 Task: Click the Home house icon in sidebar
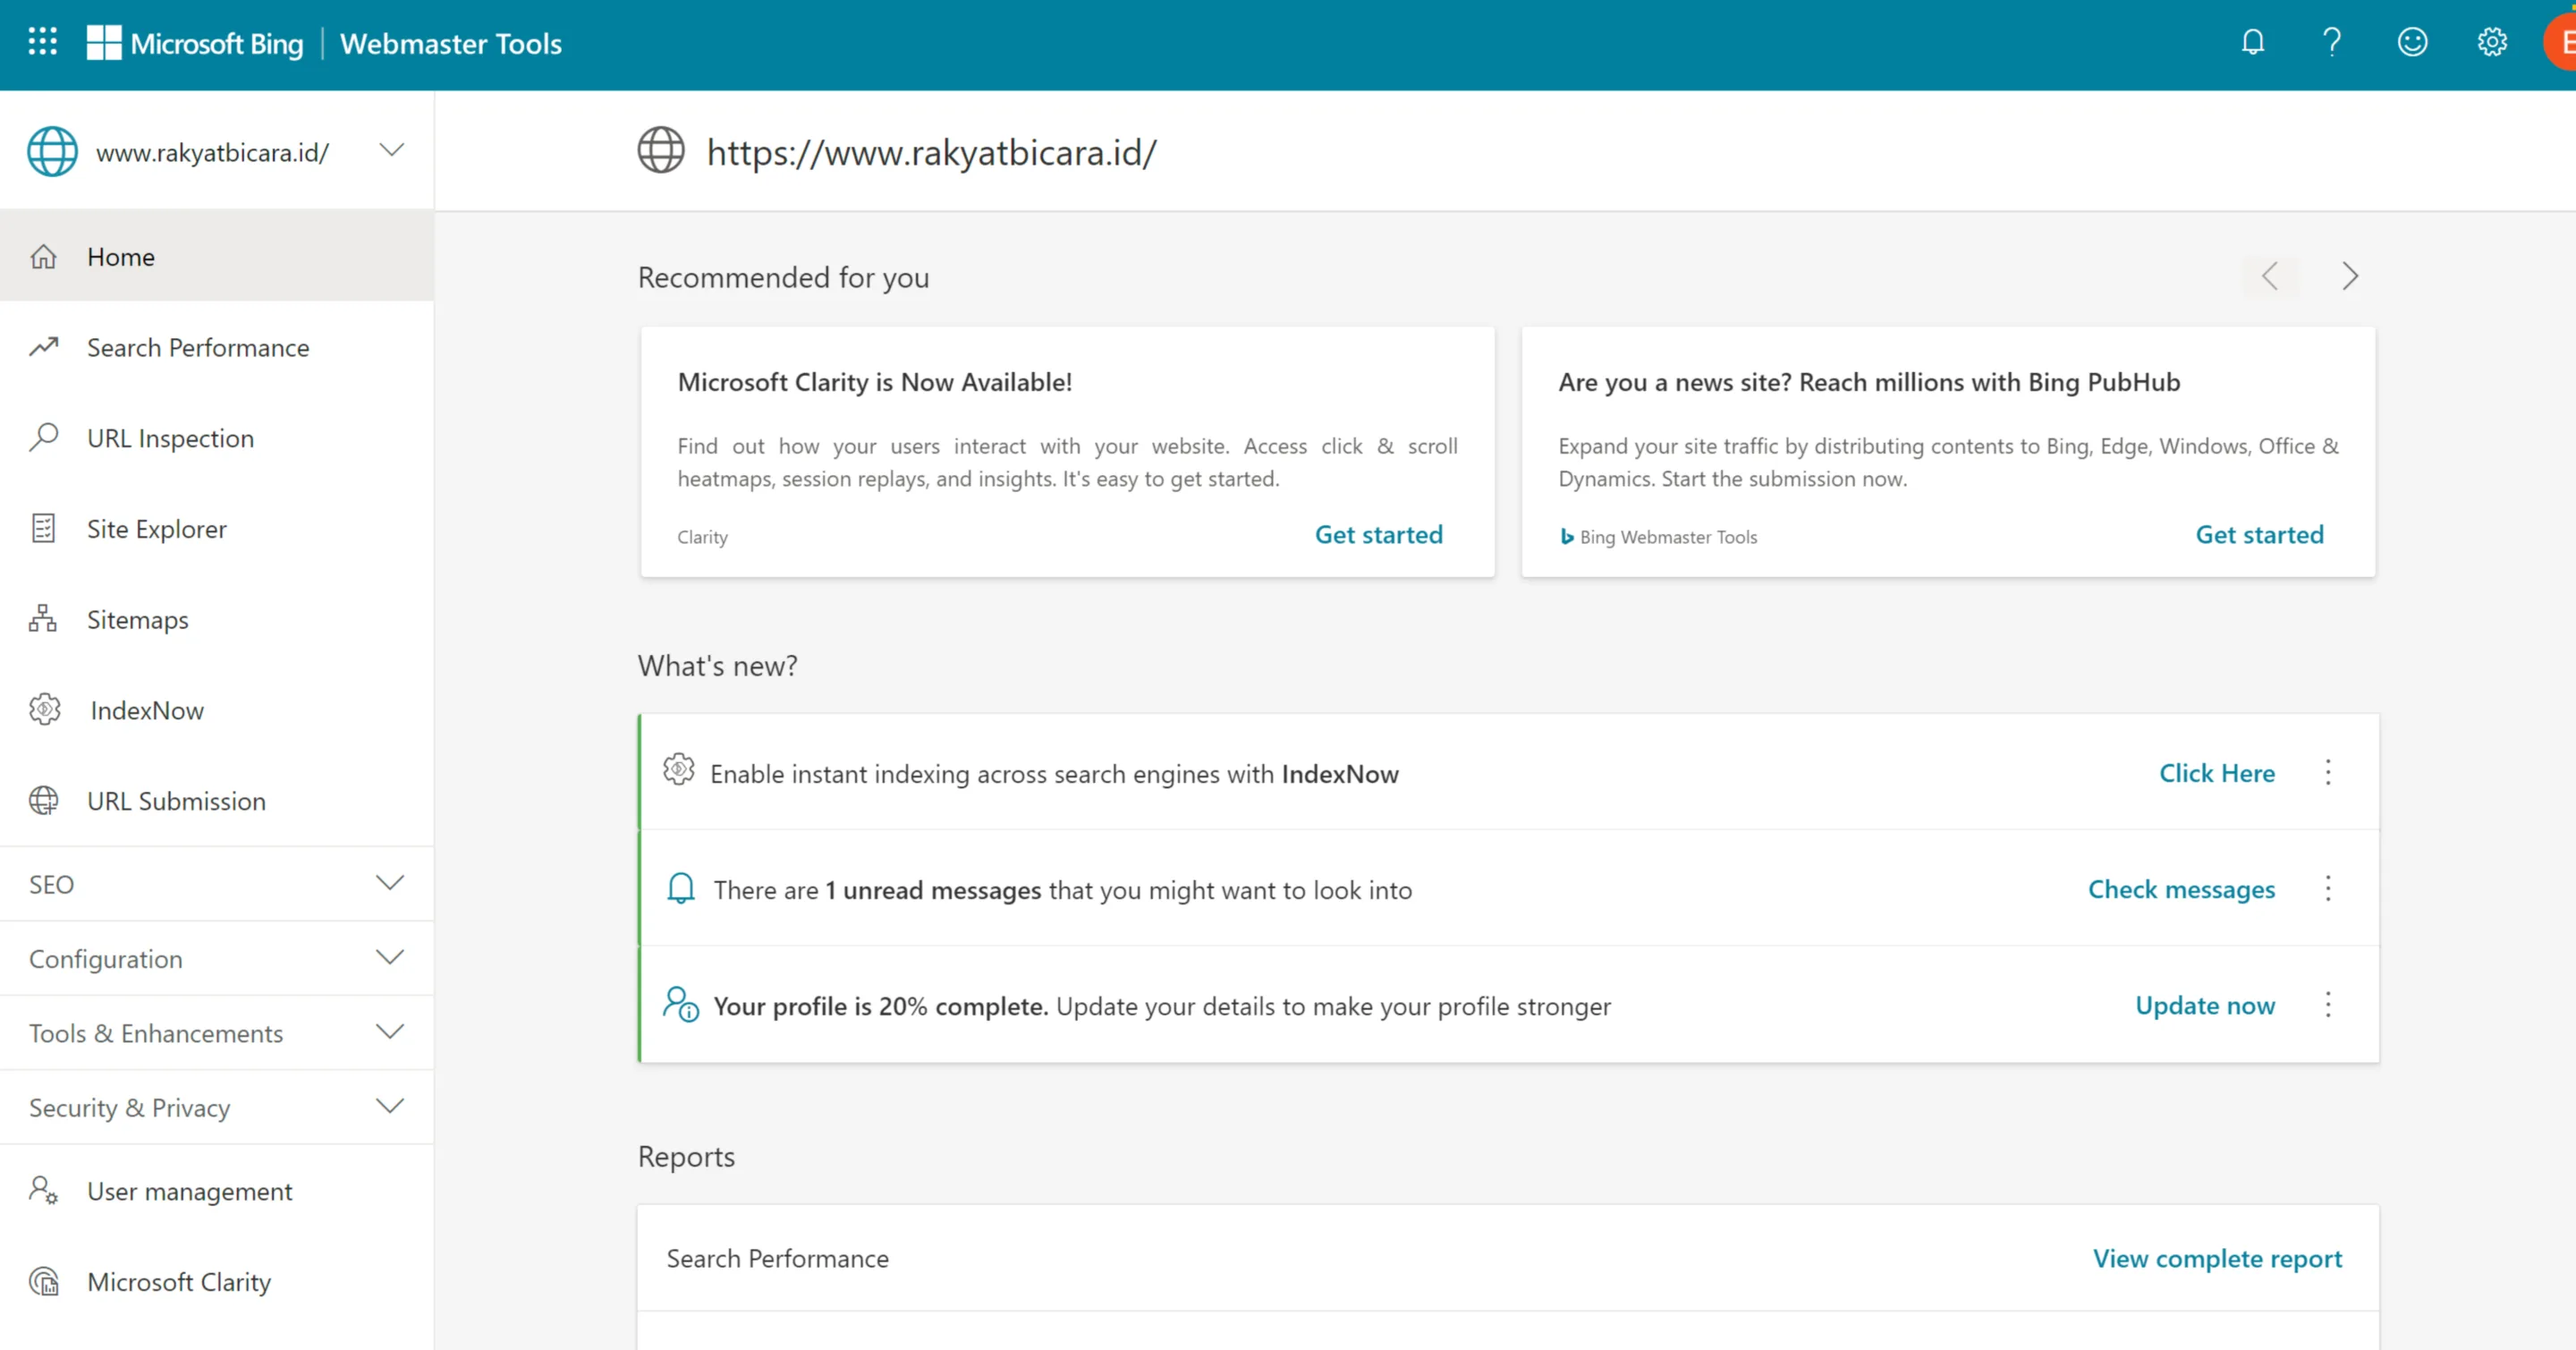(43, 257)
